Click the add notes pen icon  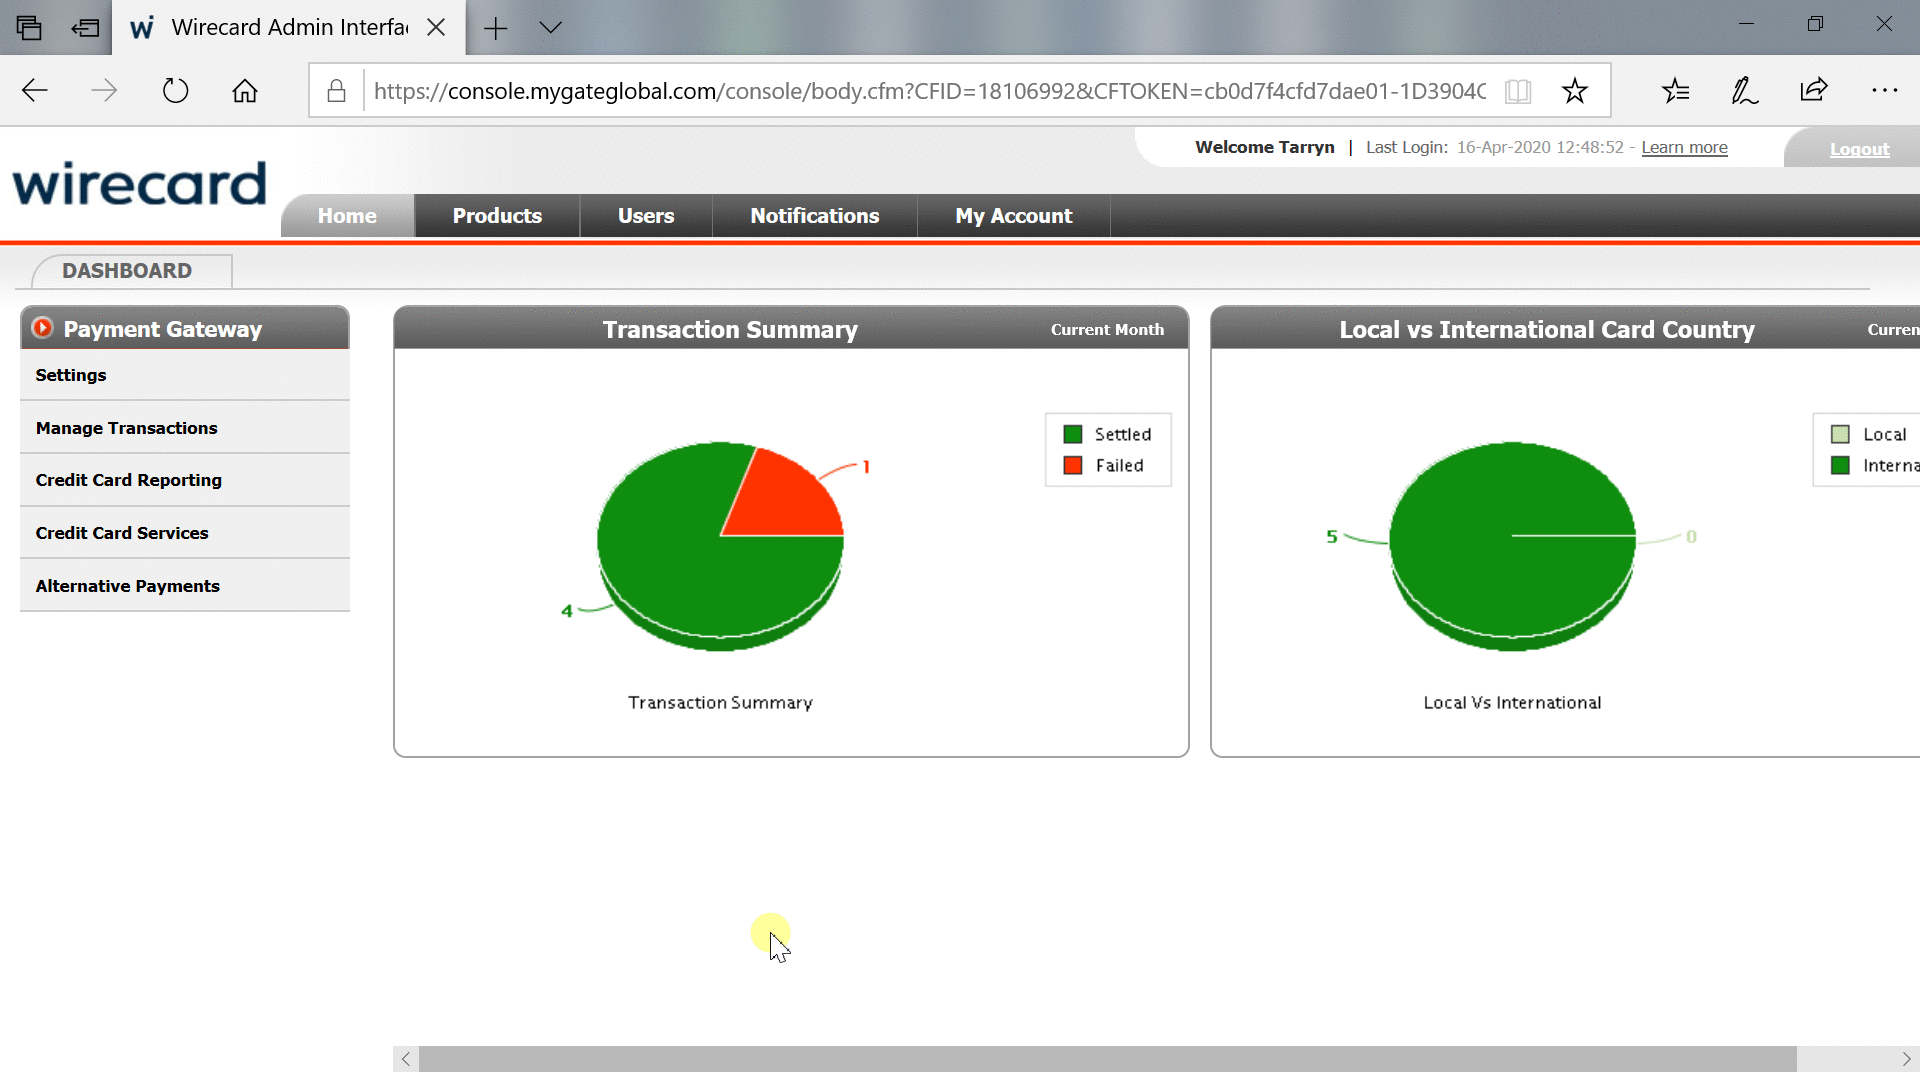[x=1745, y=91]
